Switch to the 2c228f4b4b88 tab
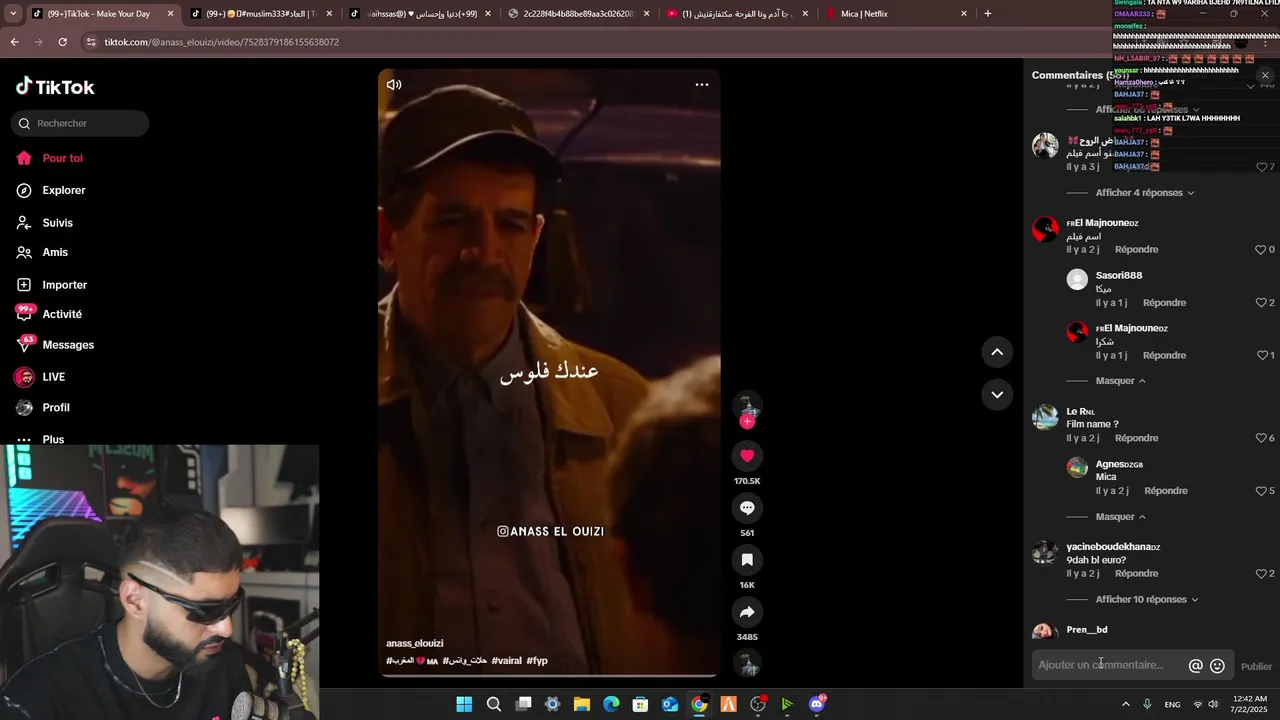The width and height of the screenshot is (1280, 720). coord(578,14)
